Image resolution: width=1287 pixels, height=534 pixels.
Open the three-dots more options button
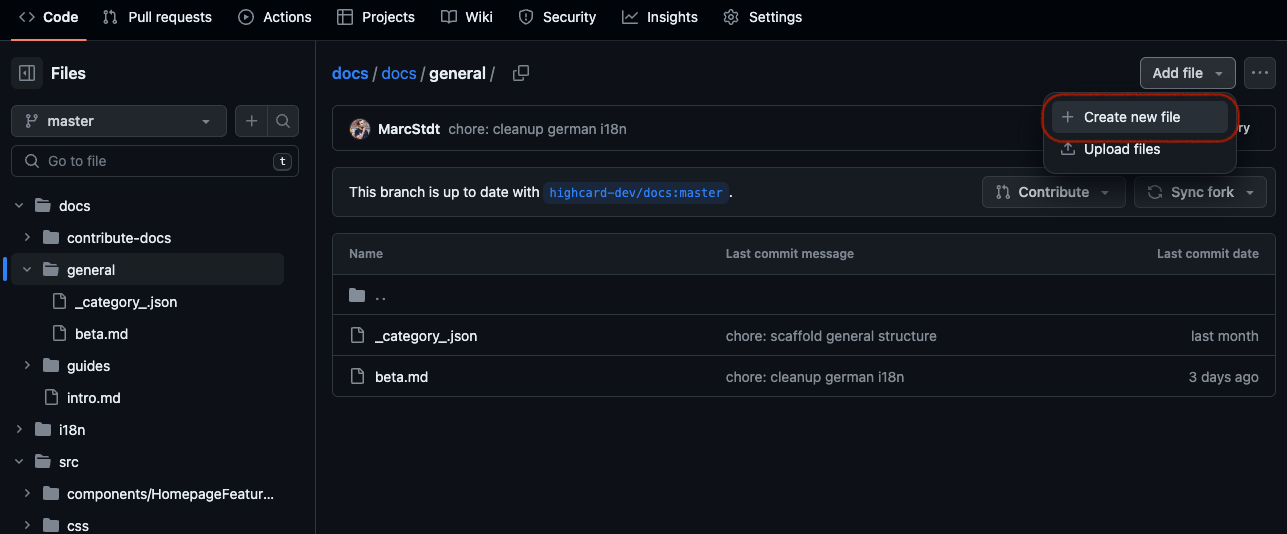[1259, 73]
